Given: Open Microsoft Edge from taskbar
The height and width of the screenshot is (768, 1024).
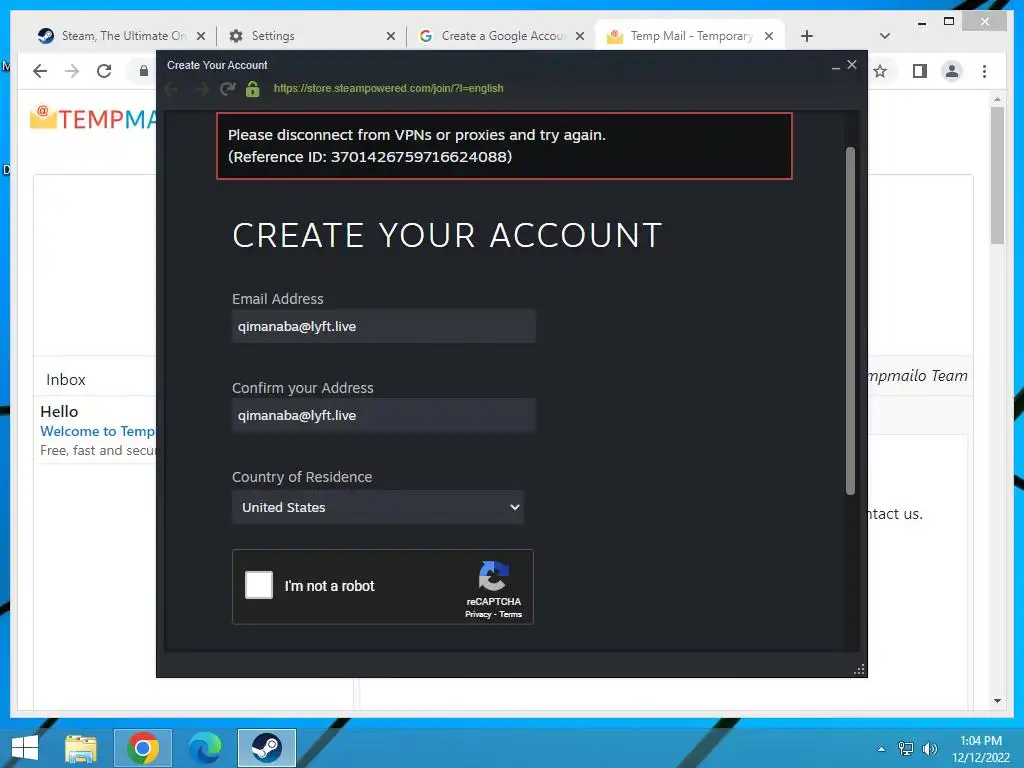Looking at the screenshot, I should (x=204, y=748).
